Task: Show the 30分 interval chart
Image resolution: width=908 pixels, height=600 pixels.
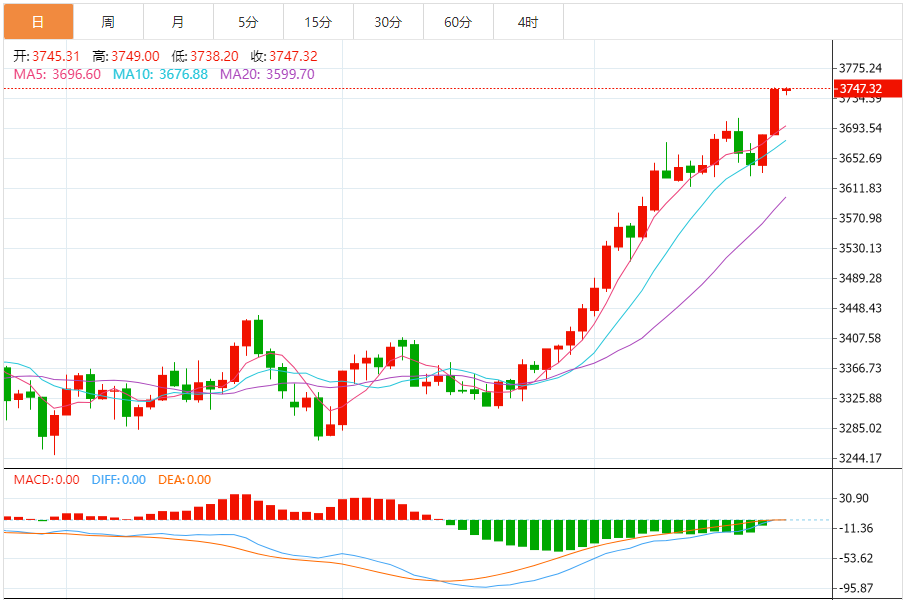Action: [388, 21]
